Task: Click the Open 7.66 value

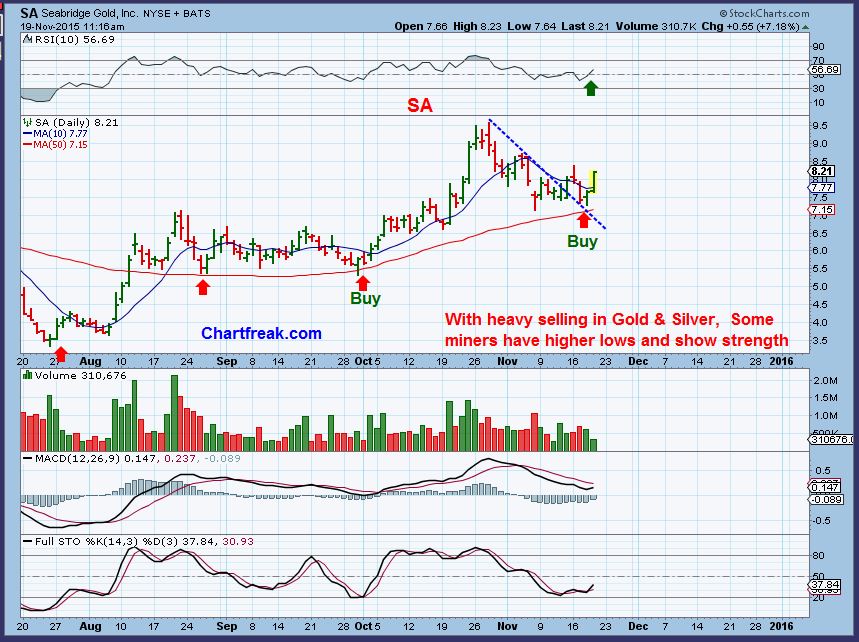Action: coord(421,26)
